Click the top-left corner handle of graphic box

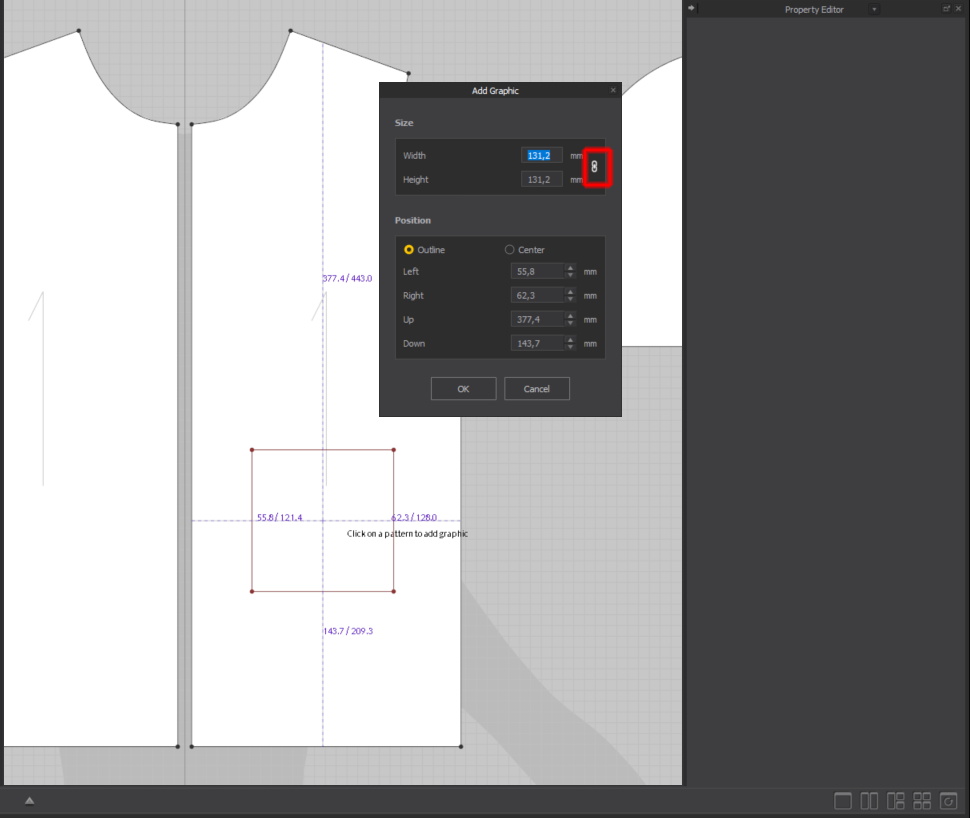coord(252,450)
